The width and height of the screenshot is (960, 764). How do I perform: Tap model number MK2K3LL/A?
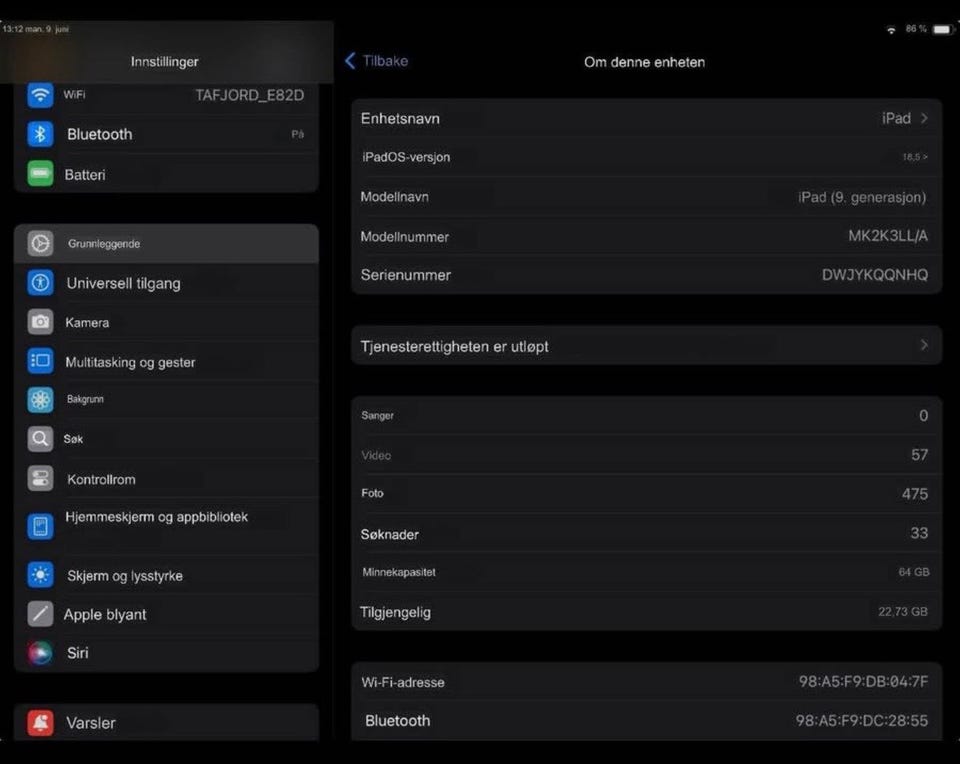click(888, 236)
